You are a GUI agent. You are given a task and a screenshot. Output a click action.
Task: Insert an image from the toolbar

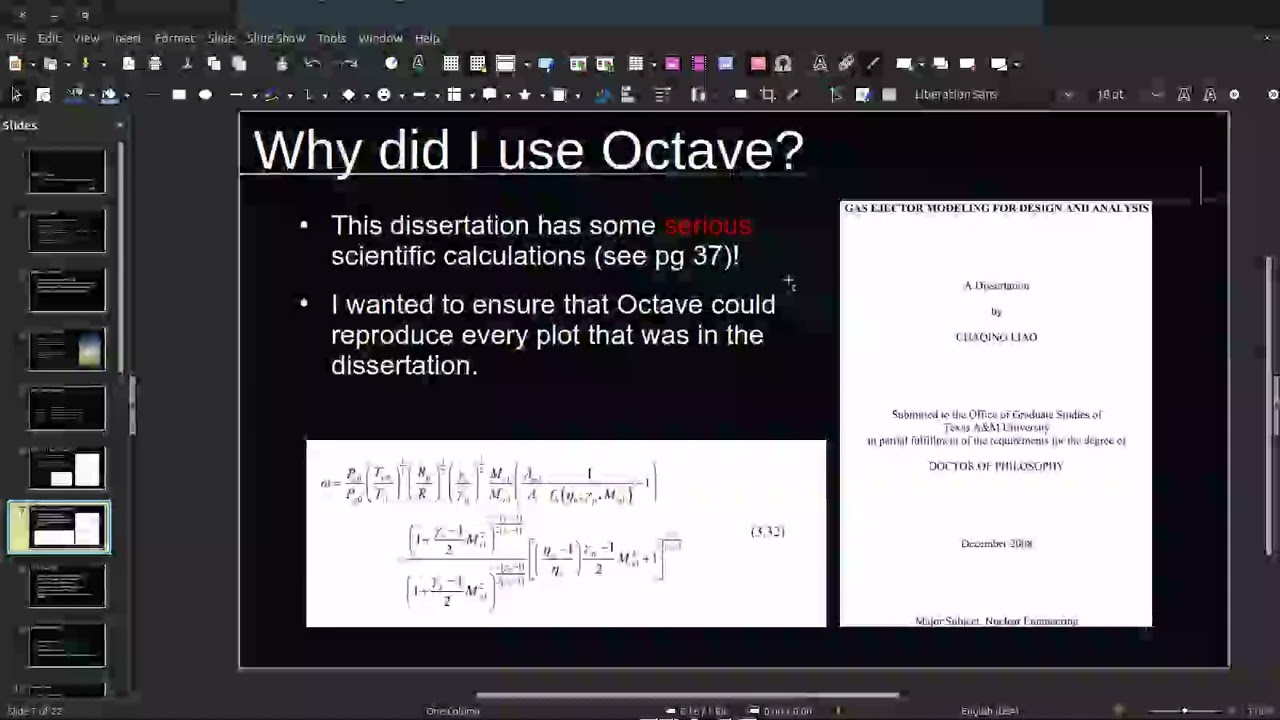pyautogui.click(x=672, y=64)
